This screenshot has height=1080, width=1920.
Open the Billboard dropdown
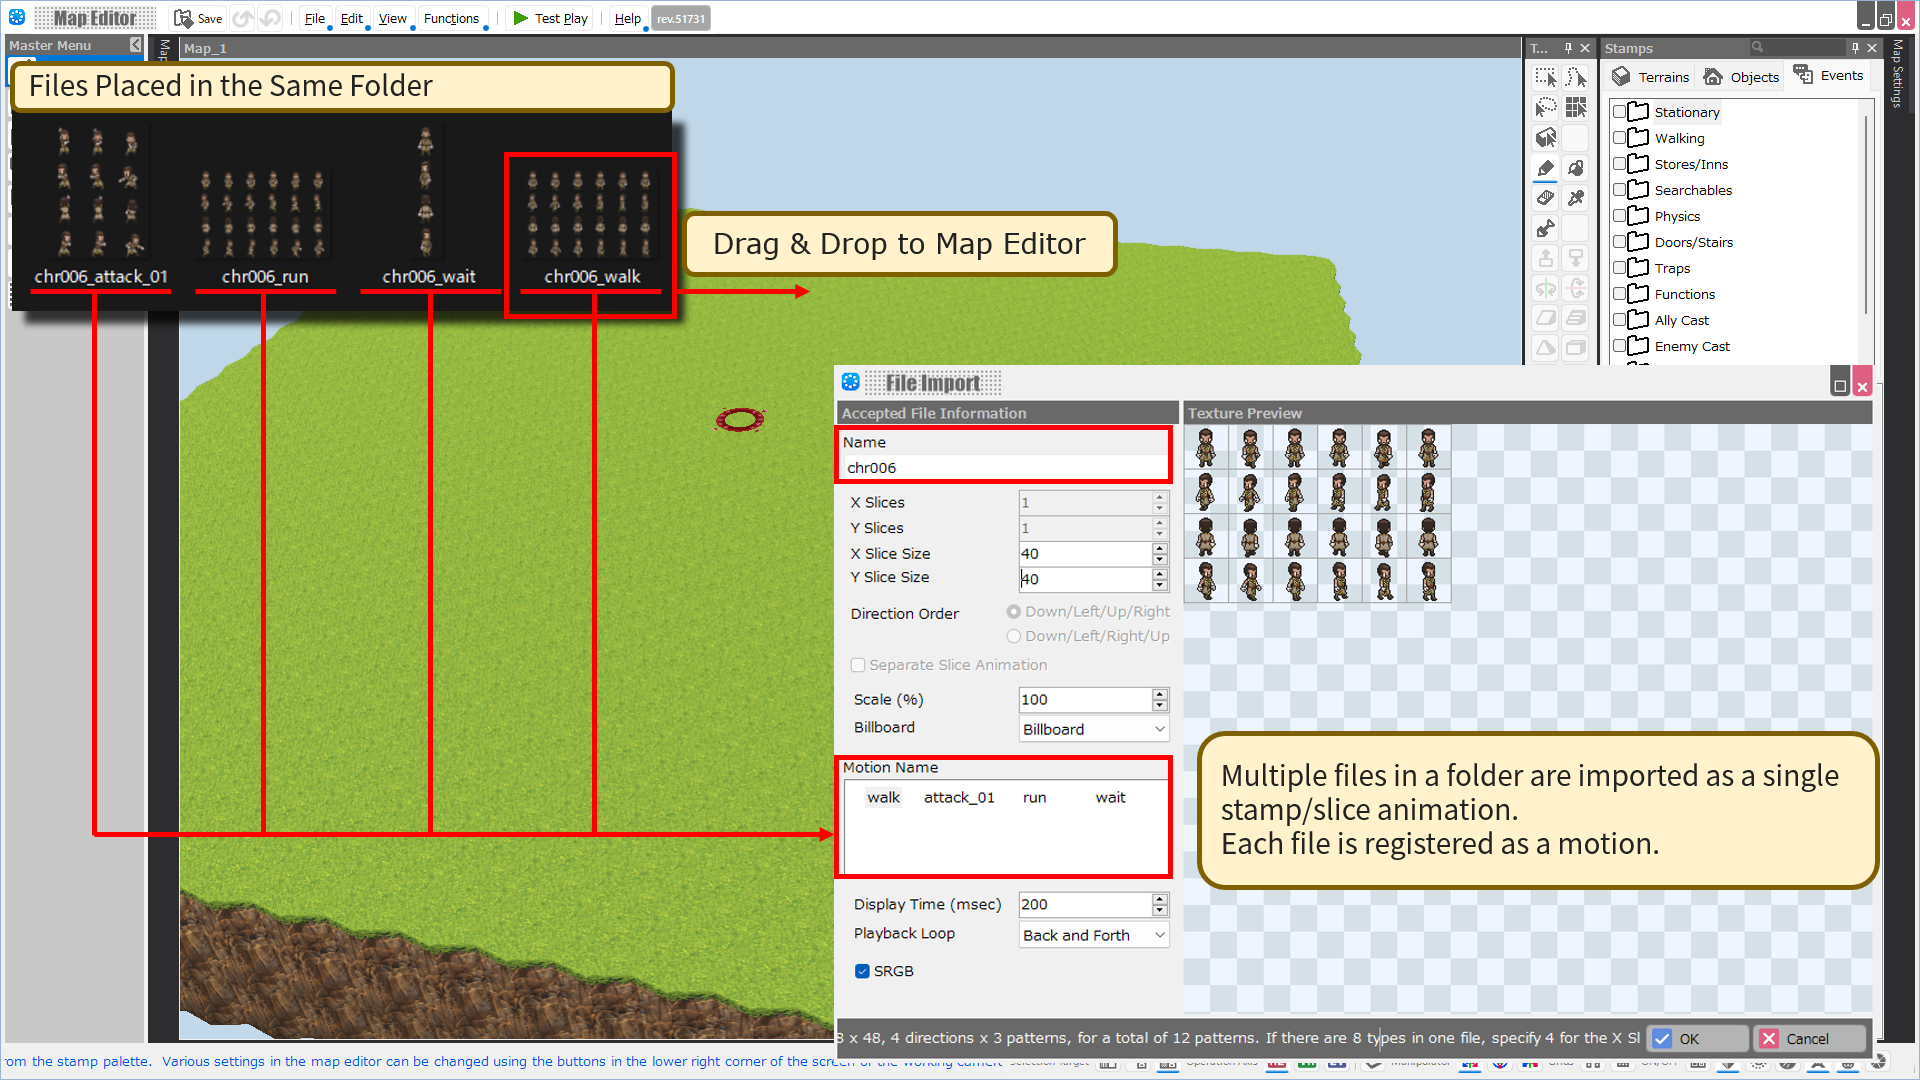click(1093, 729)
